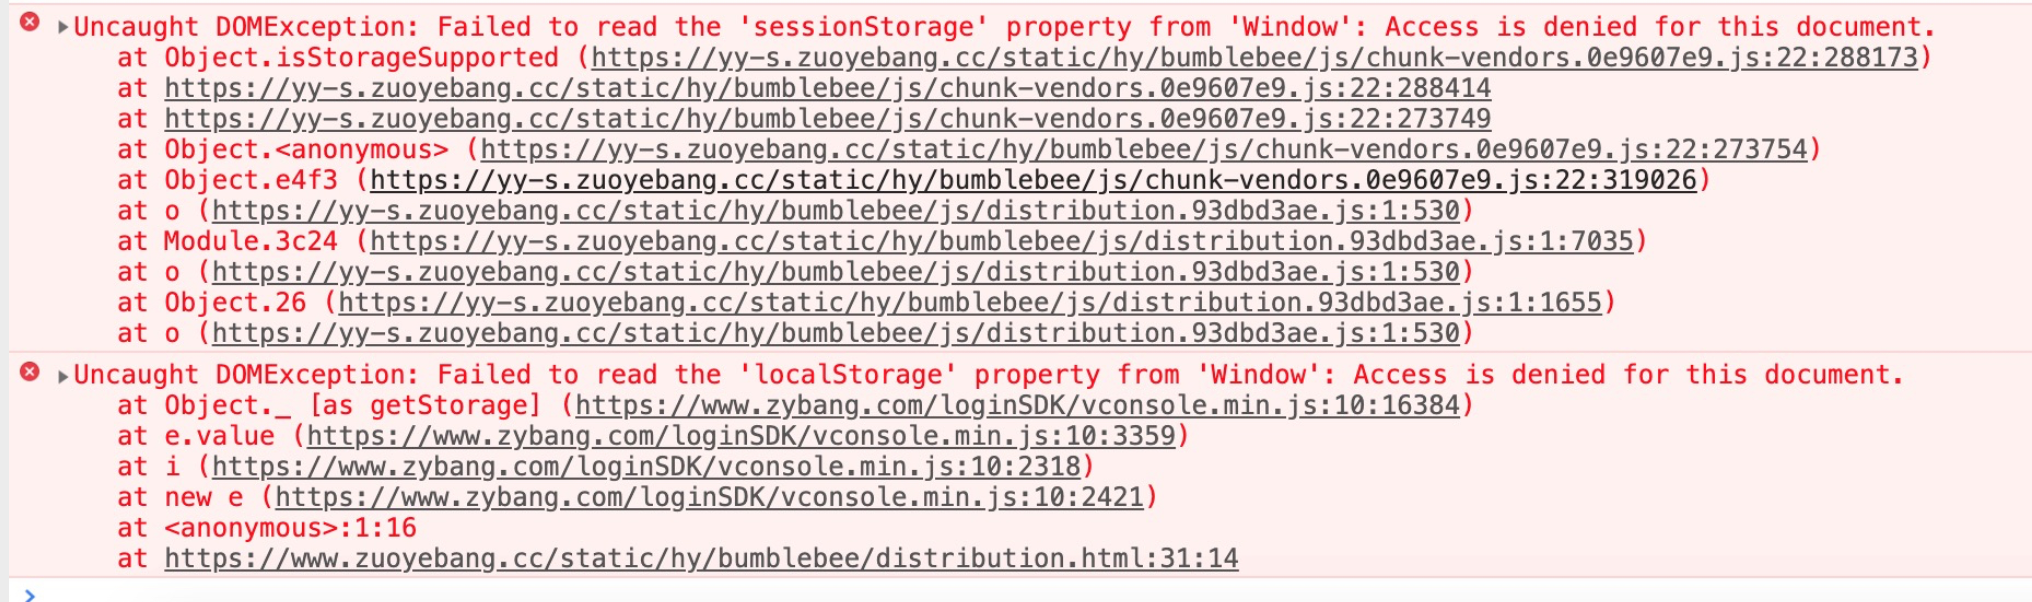Collapse the localStorage DOMException stack trace
2032x602 pixels.
[x=63, y=376]
